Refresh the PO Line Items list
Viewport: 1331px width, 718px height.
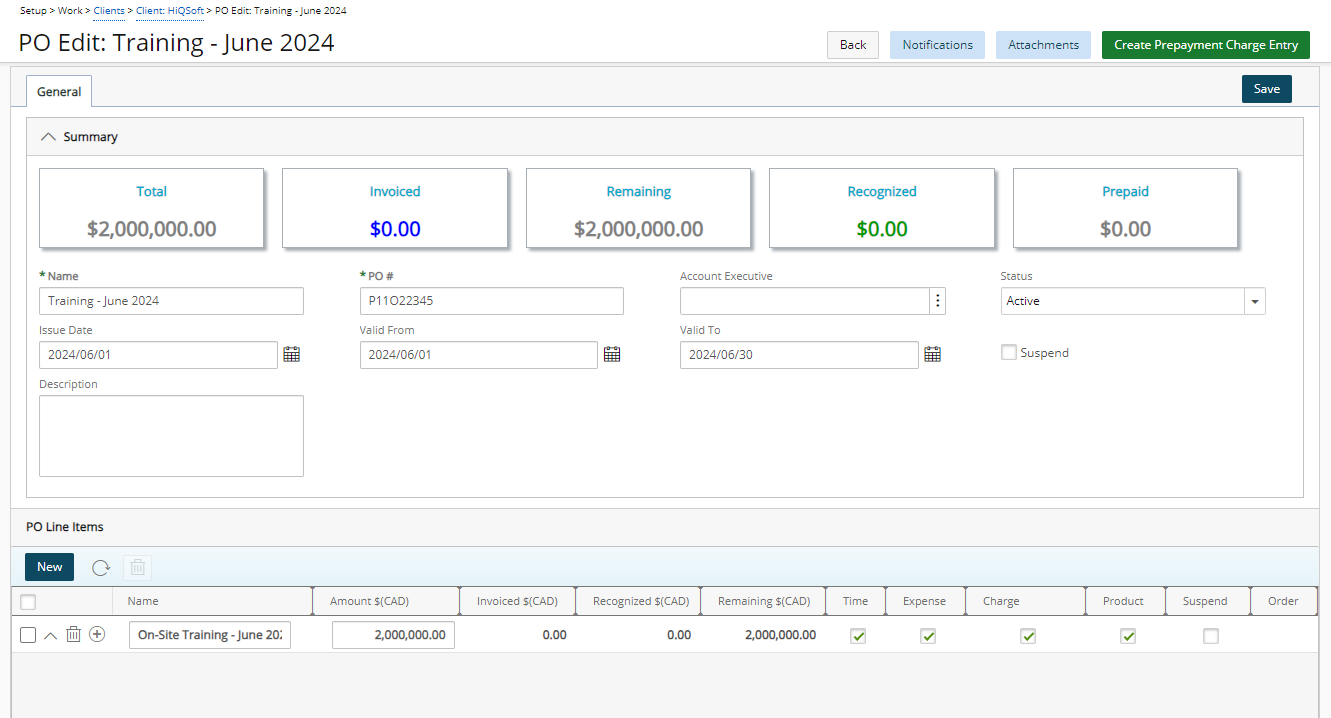point(101,567)
